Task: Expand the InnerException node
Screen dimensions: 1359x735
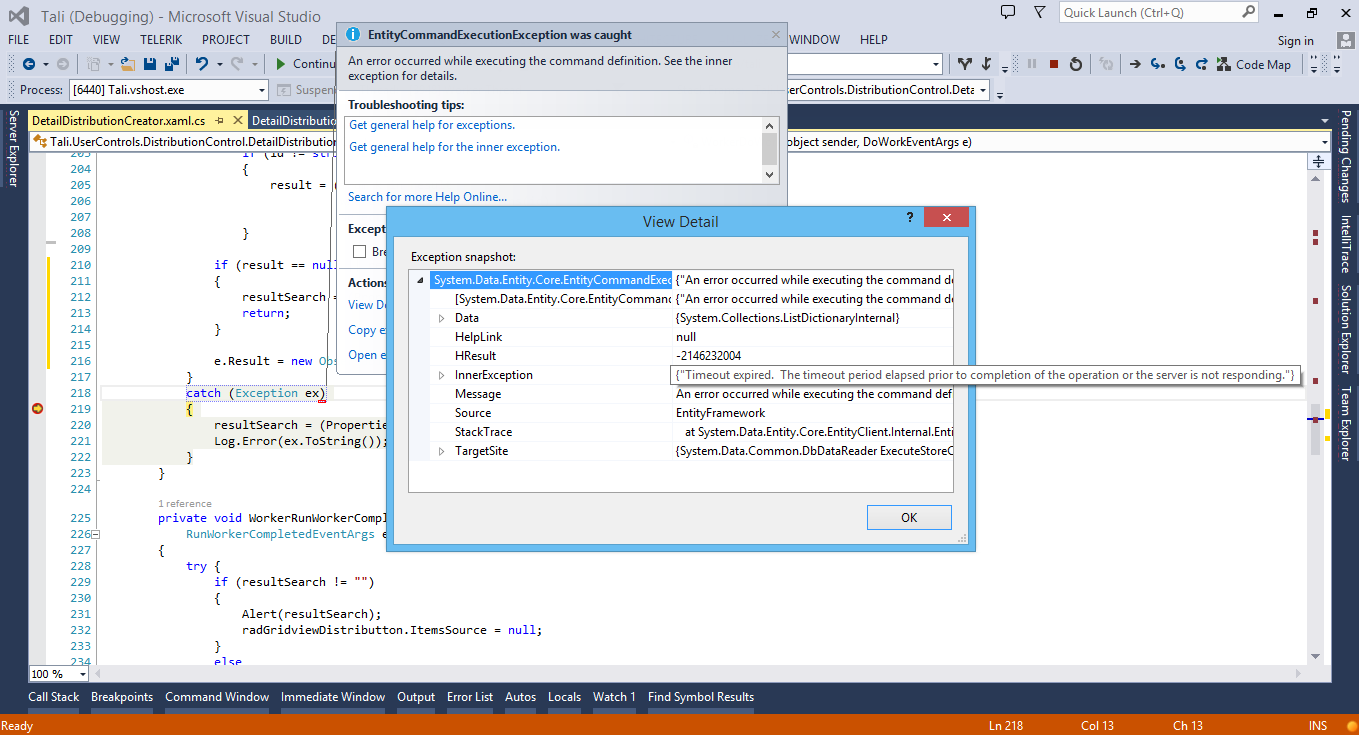Action: (x=442, y=375)
